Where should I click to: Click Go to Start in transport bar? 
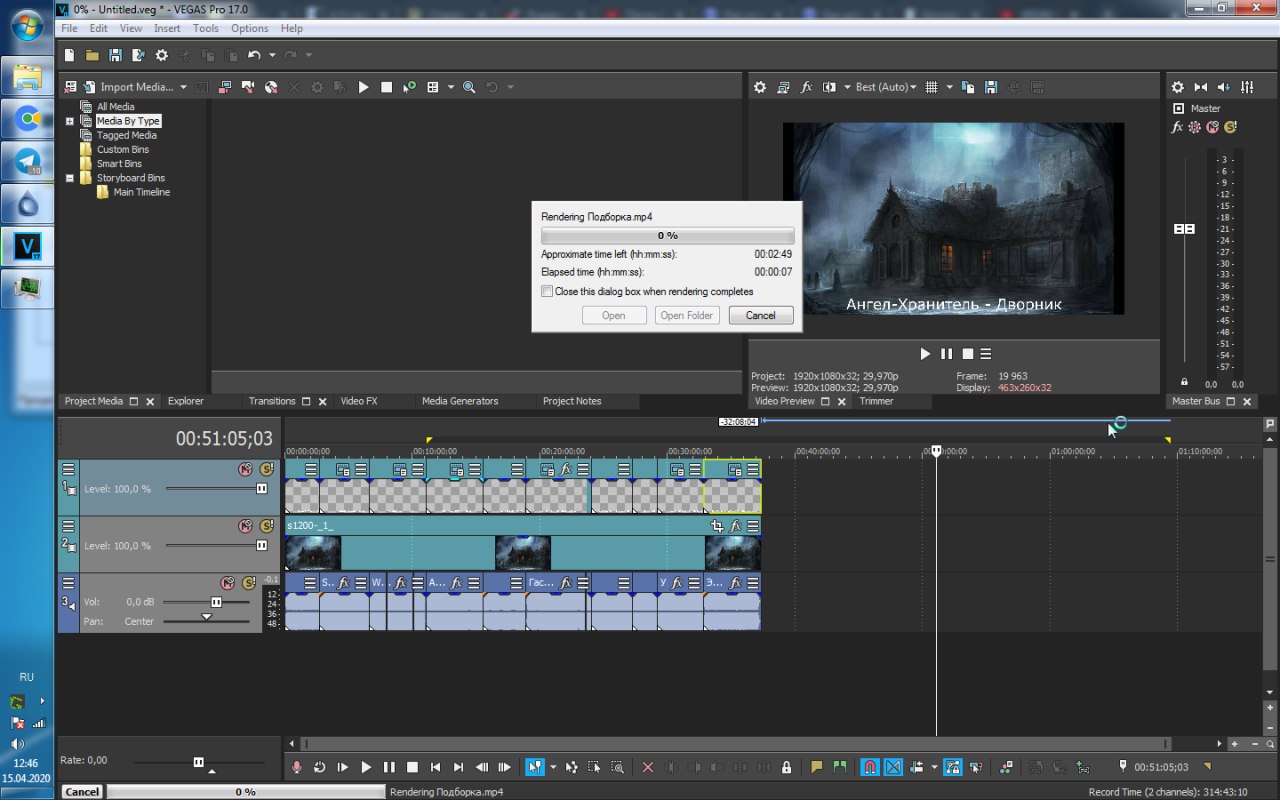435,767
